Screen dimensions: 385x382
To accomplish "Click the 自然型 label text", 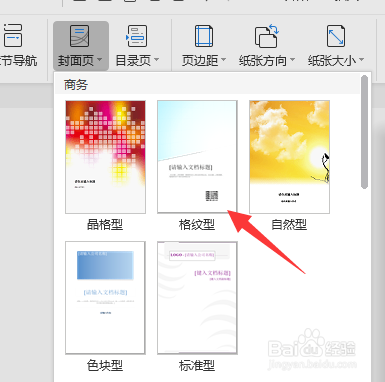I will 289,225.
